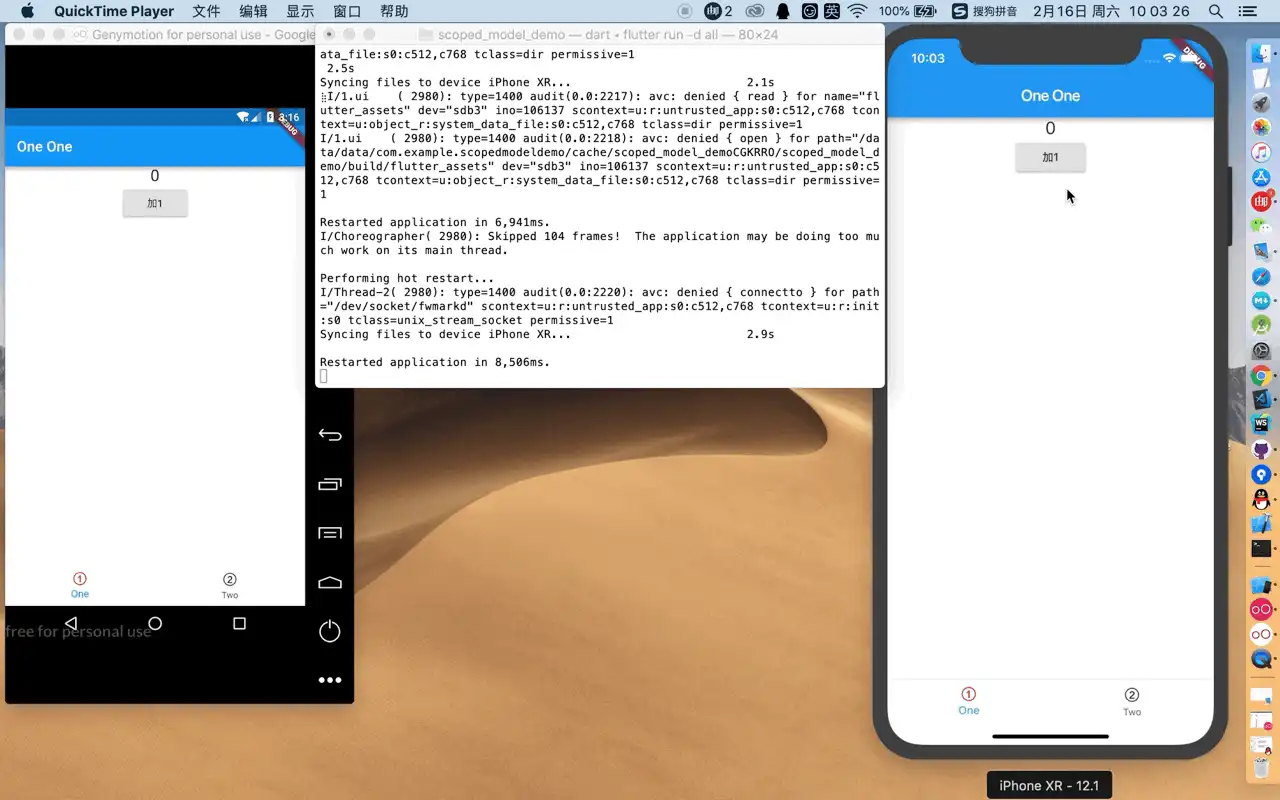Viewport: 1280px width, 800px height.
Task: Select the One tab on Android emulator
Action: (x=80, y=586)
